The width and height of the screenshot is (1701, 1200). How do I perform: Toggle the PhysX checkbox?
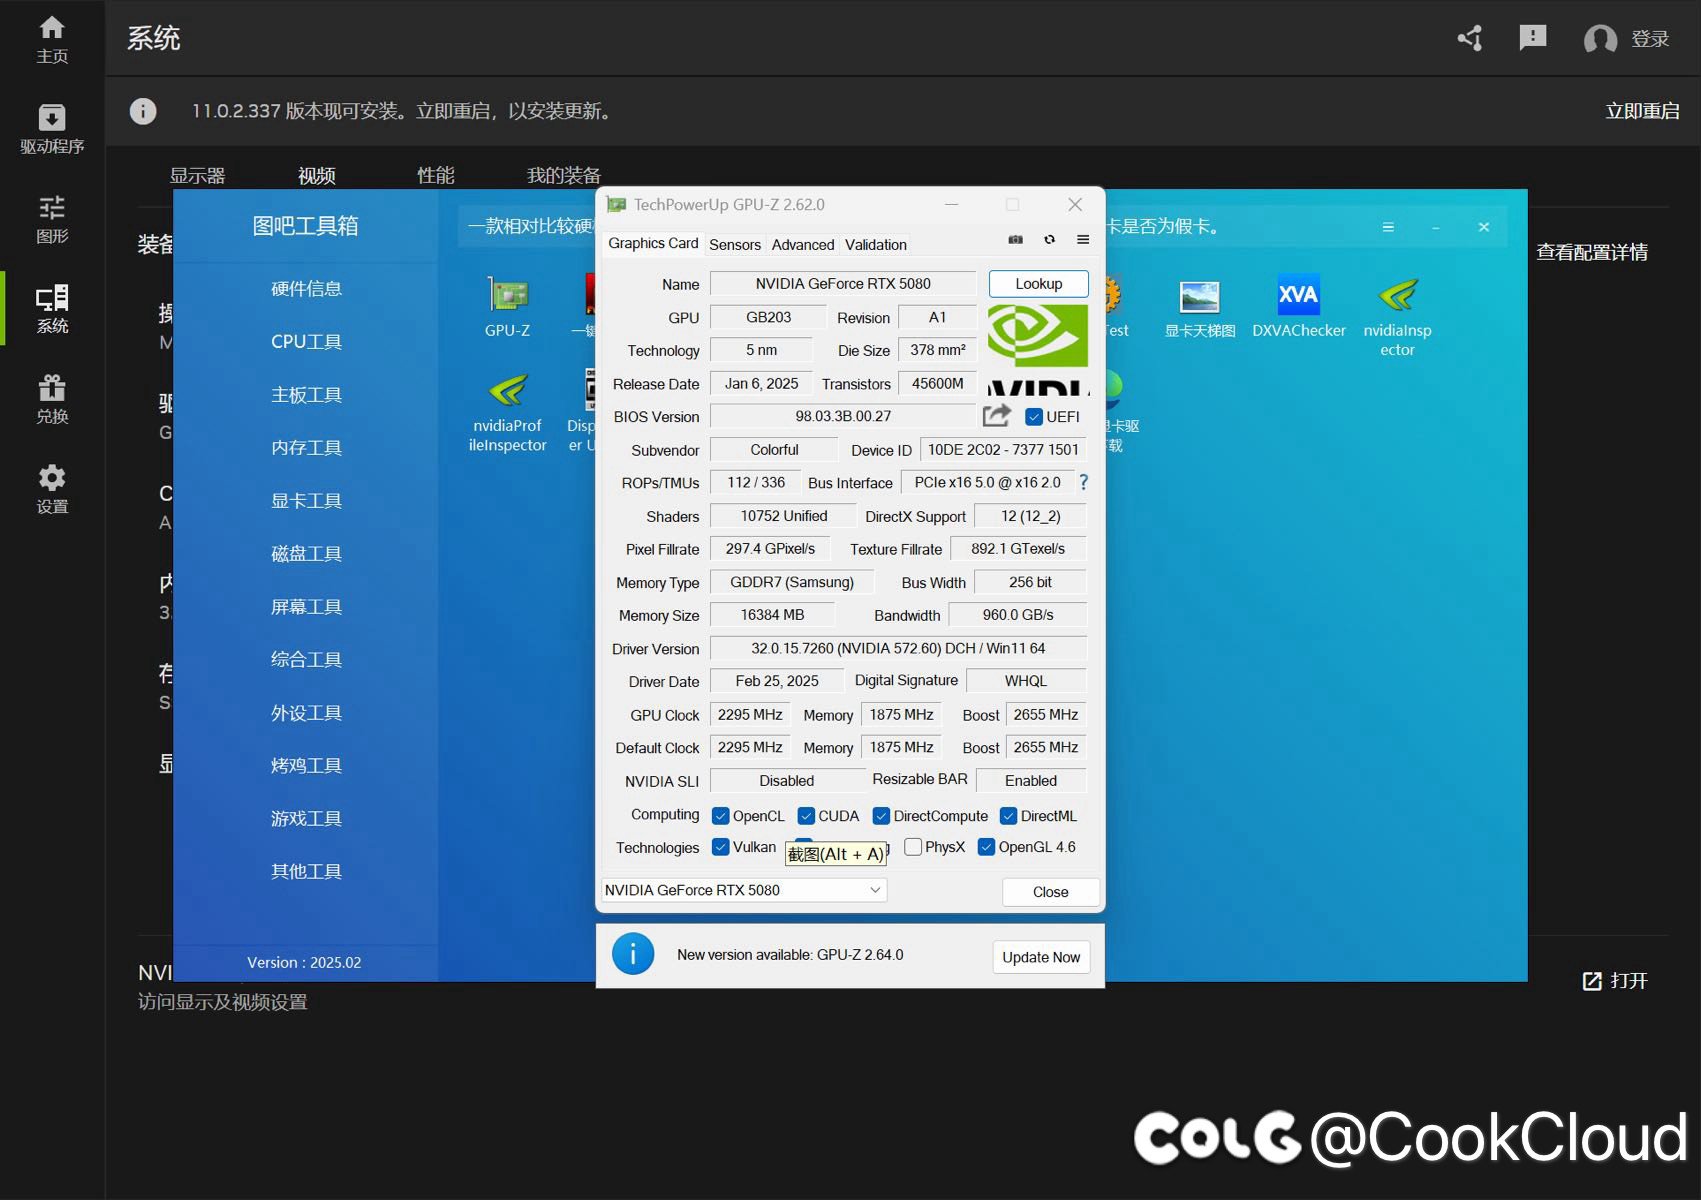pyautogui.click(x=913, y=847)
